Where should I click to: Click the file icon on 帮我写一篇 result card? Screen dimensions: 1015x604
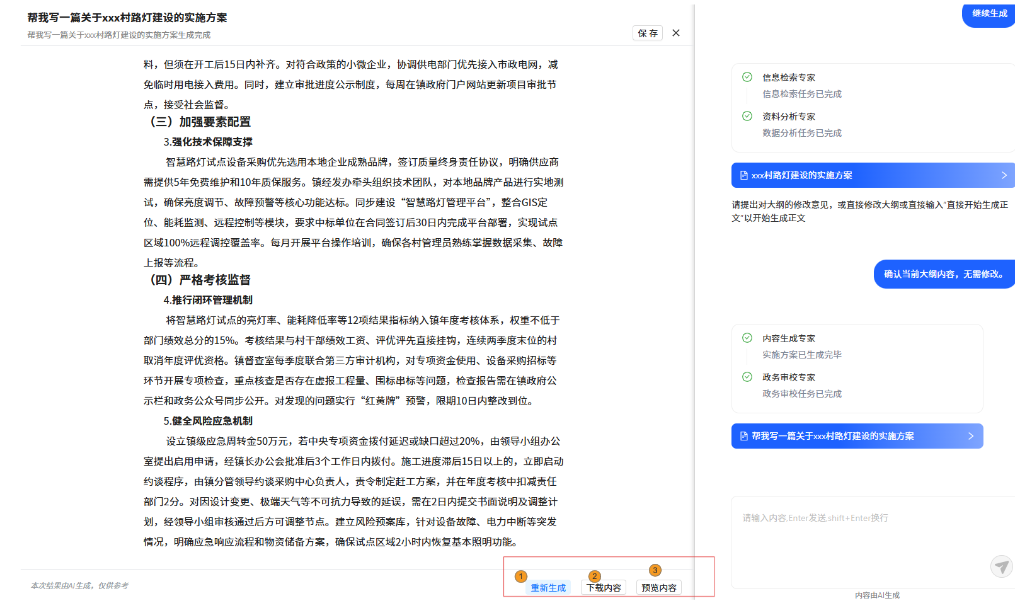click(x=743, y=436)
